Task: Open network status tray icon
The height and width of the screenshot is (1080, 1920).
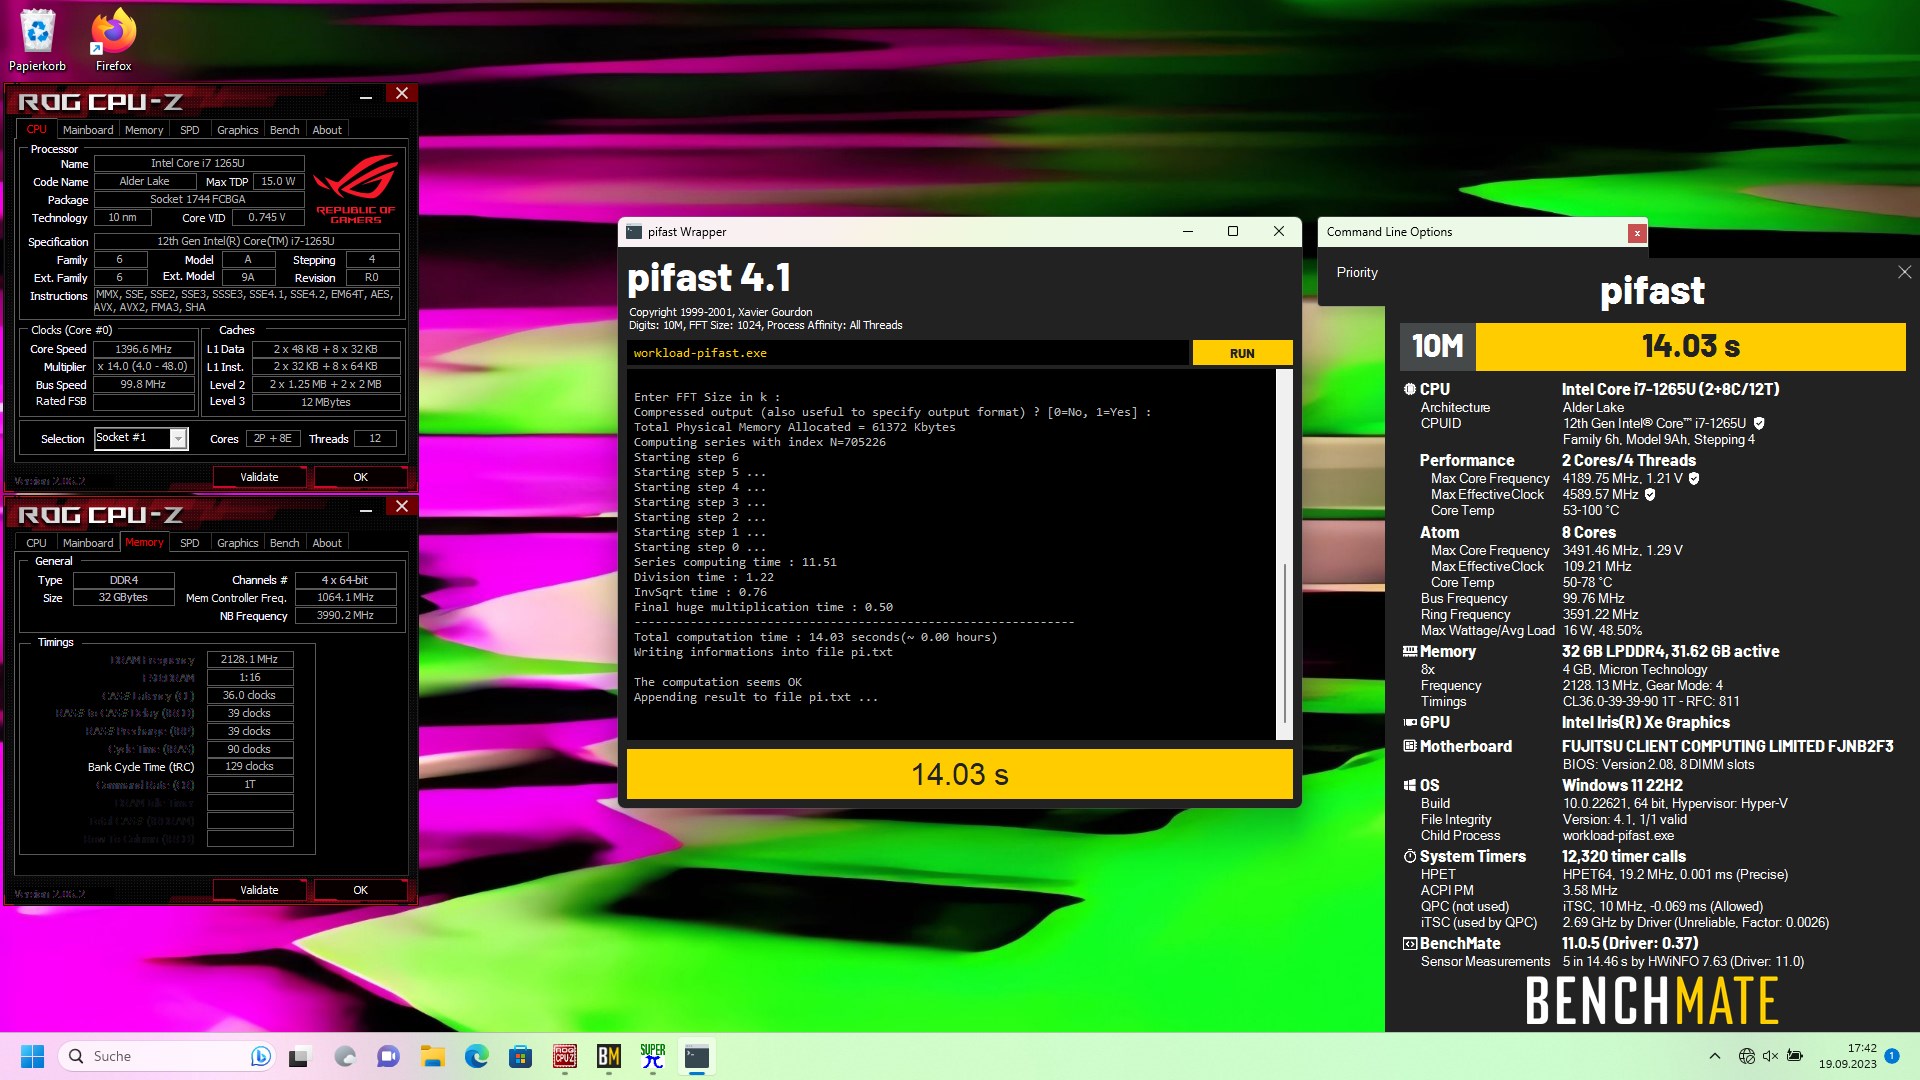Action: pyautogui.click(x=1746, y=1056)
